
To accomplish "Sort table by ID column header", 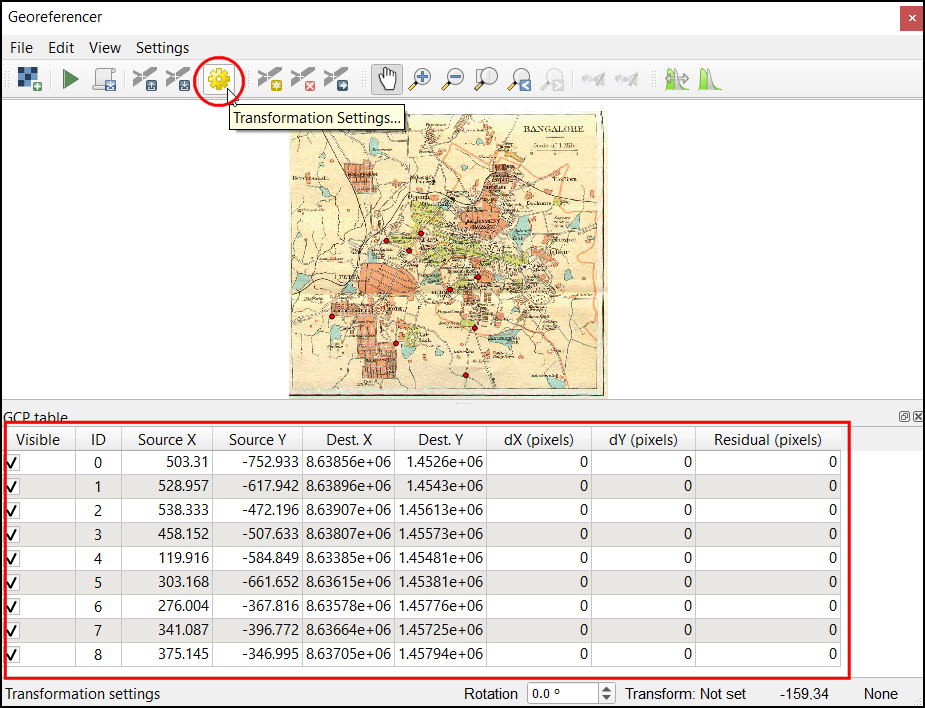I will 99,440.
